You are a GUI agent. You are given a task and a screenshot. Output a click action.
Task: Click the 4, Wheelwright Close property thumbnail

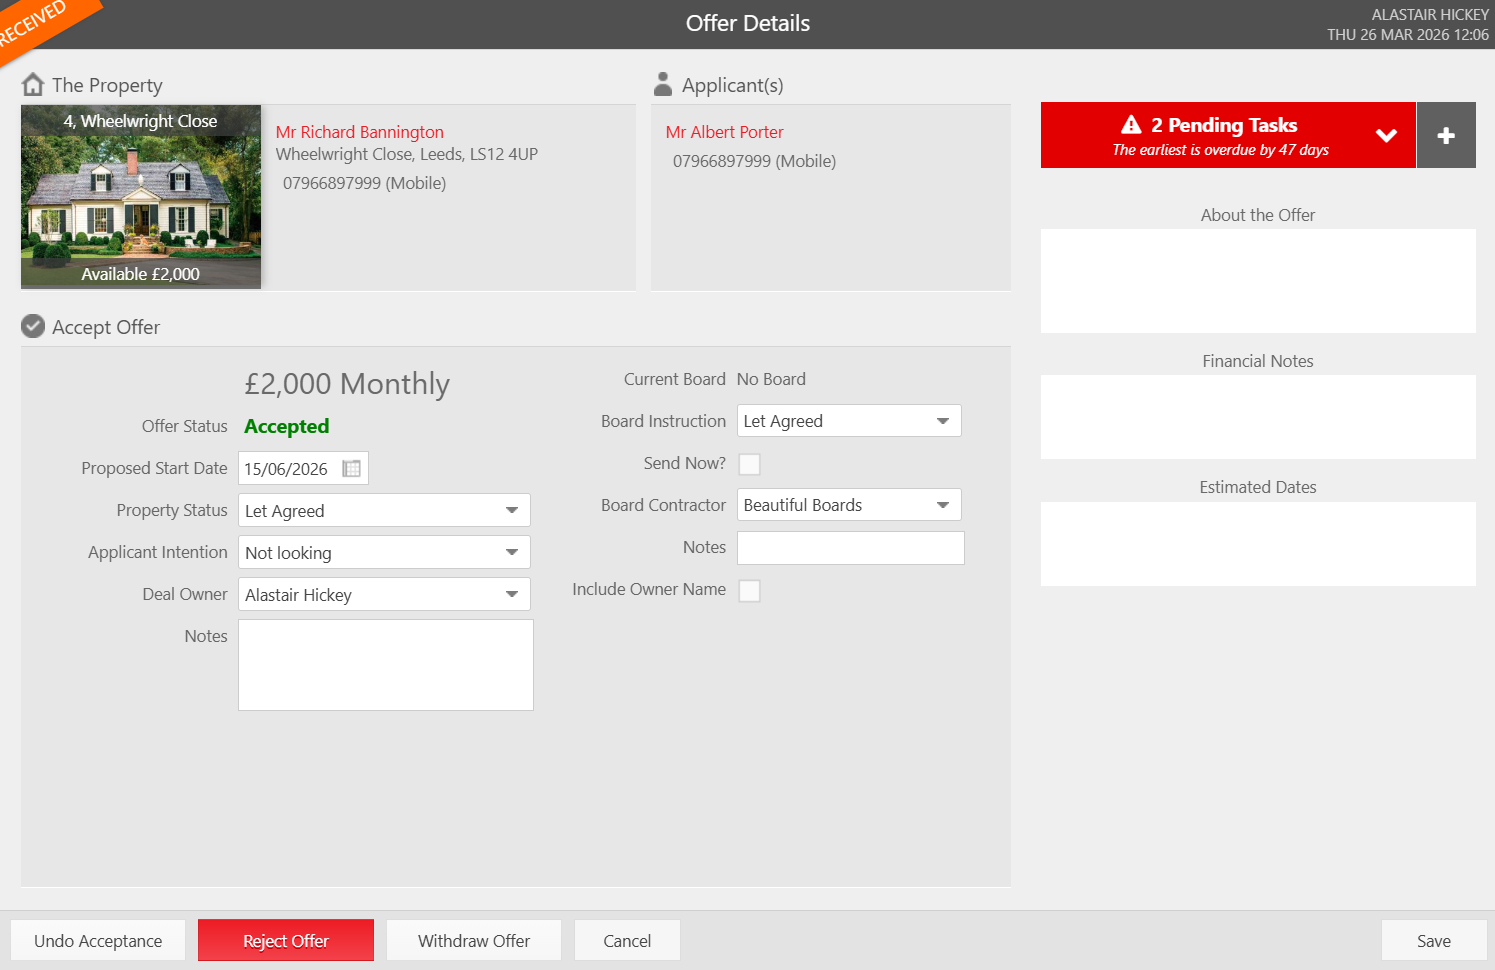click(141, 197)
